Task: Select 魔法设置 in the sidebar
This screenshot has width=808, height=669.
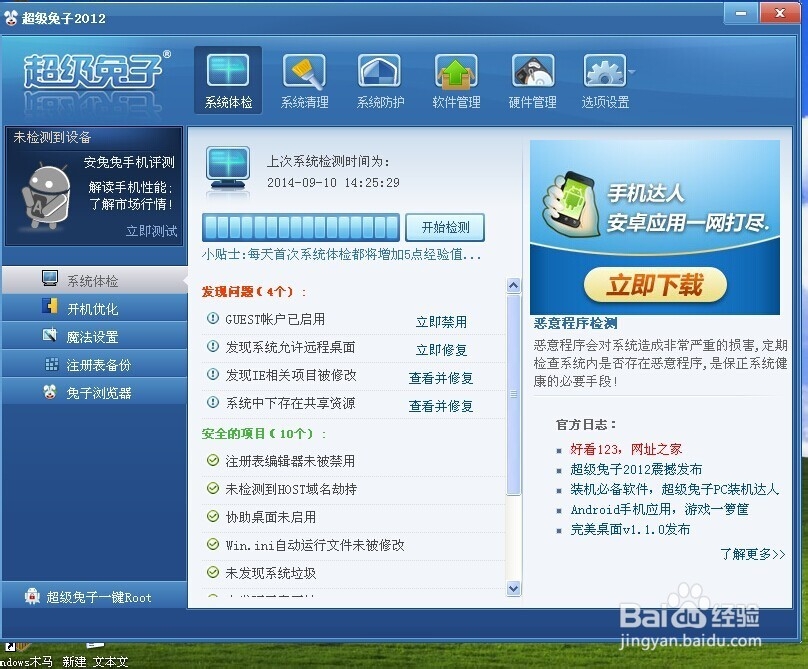Action: (x=95, y=337)
